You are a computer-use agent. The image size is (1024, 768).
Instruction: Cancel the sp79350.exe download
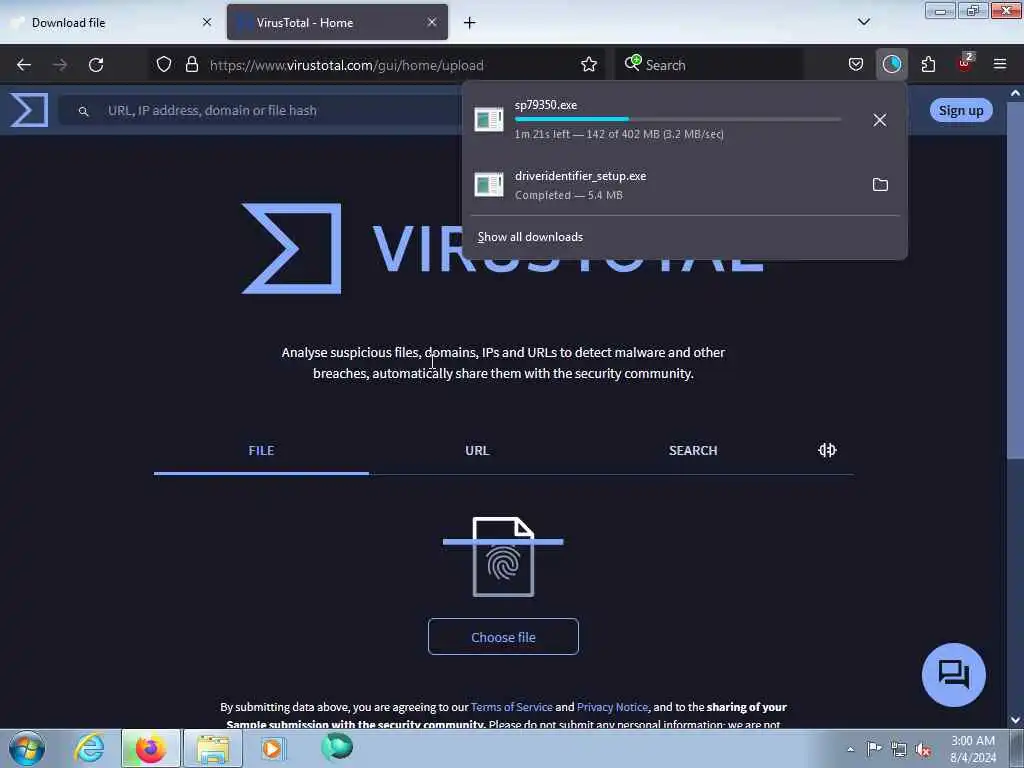(880, 120)
